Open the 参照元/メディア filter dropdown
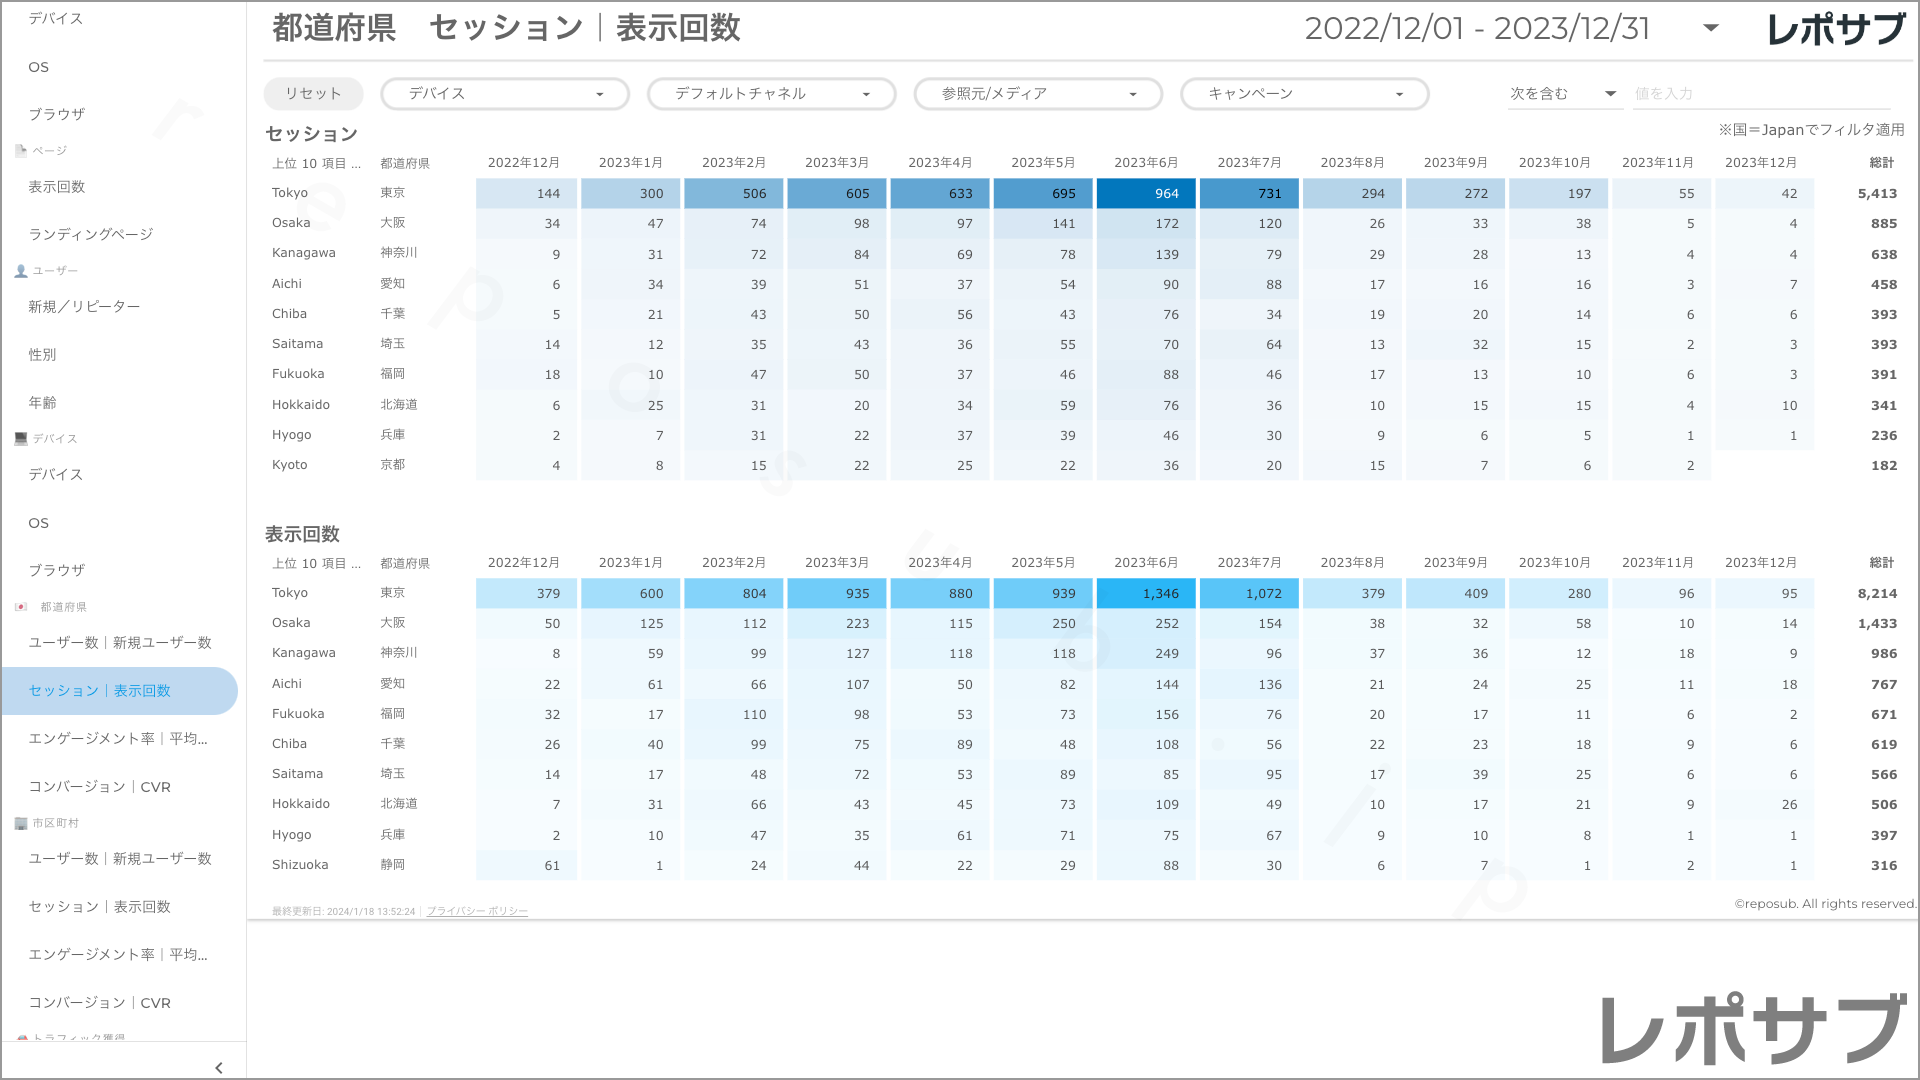 point(1038,94)
